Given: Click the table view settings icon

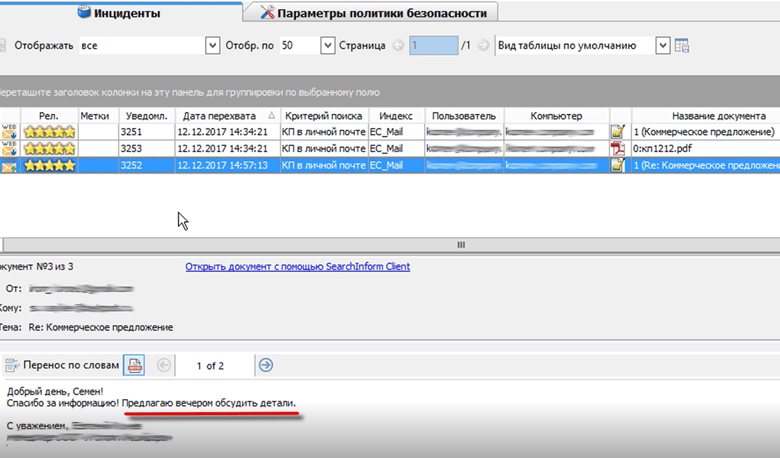Looking at the screenshot, I should 682,46.
